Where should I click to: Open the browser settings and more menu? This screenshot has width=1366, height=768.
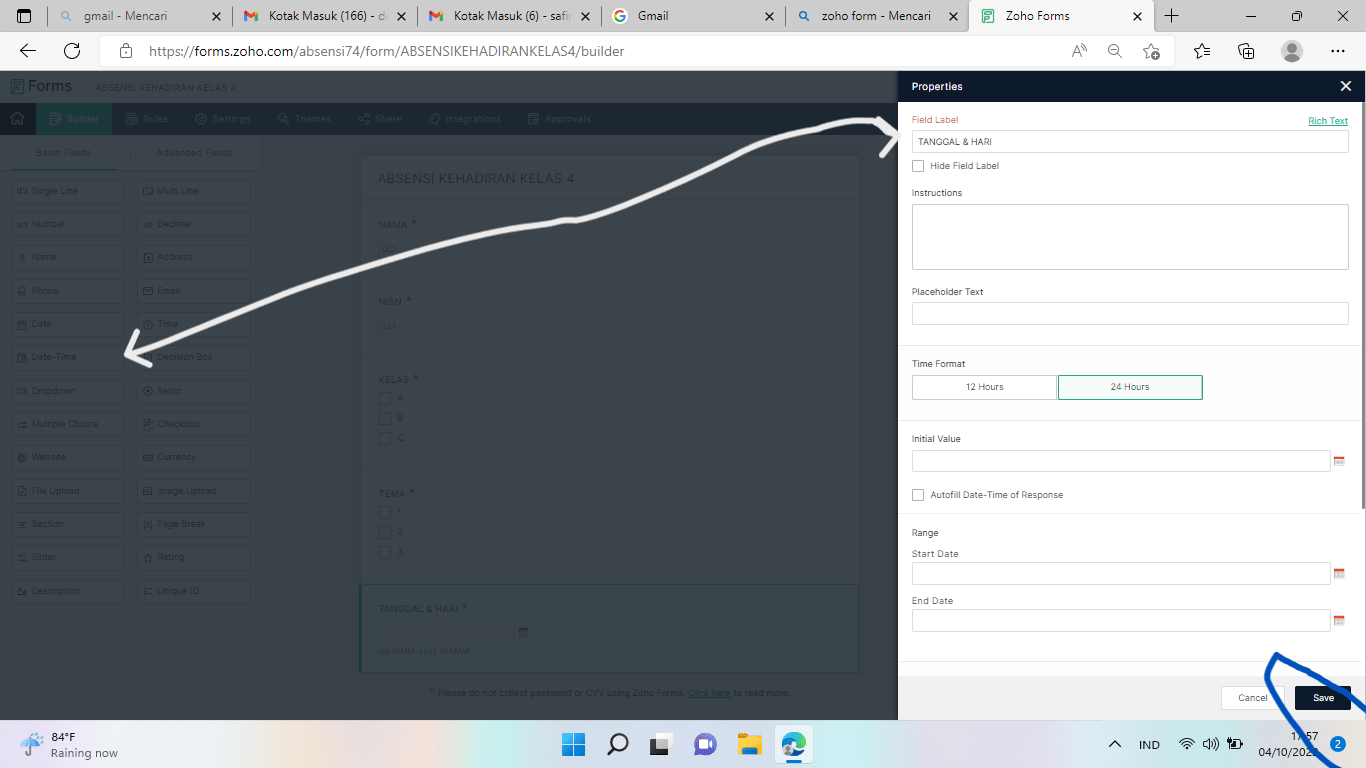point(1338,51)
